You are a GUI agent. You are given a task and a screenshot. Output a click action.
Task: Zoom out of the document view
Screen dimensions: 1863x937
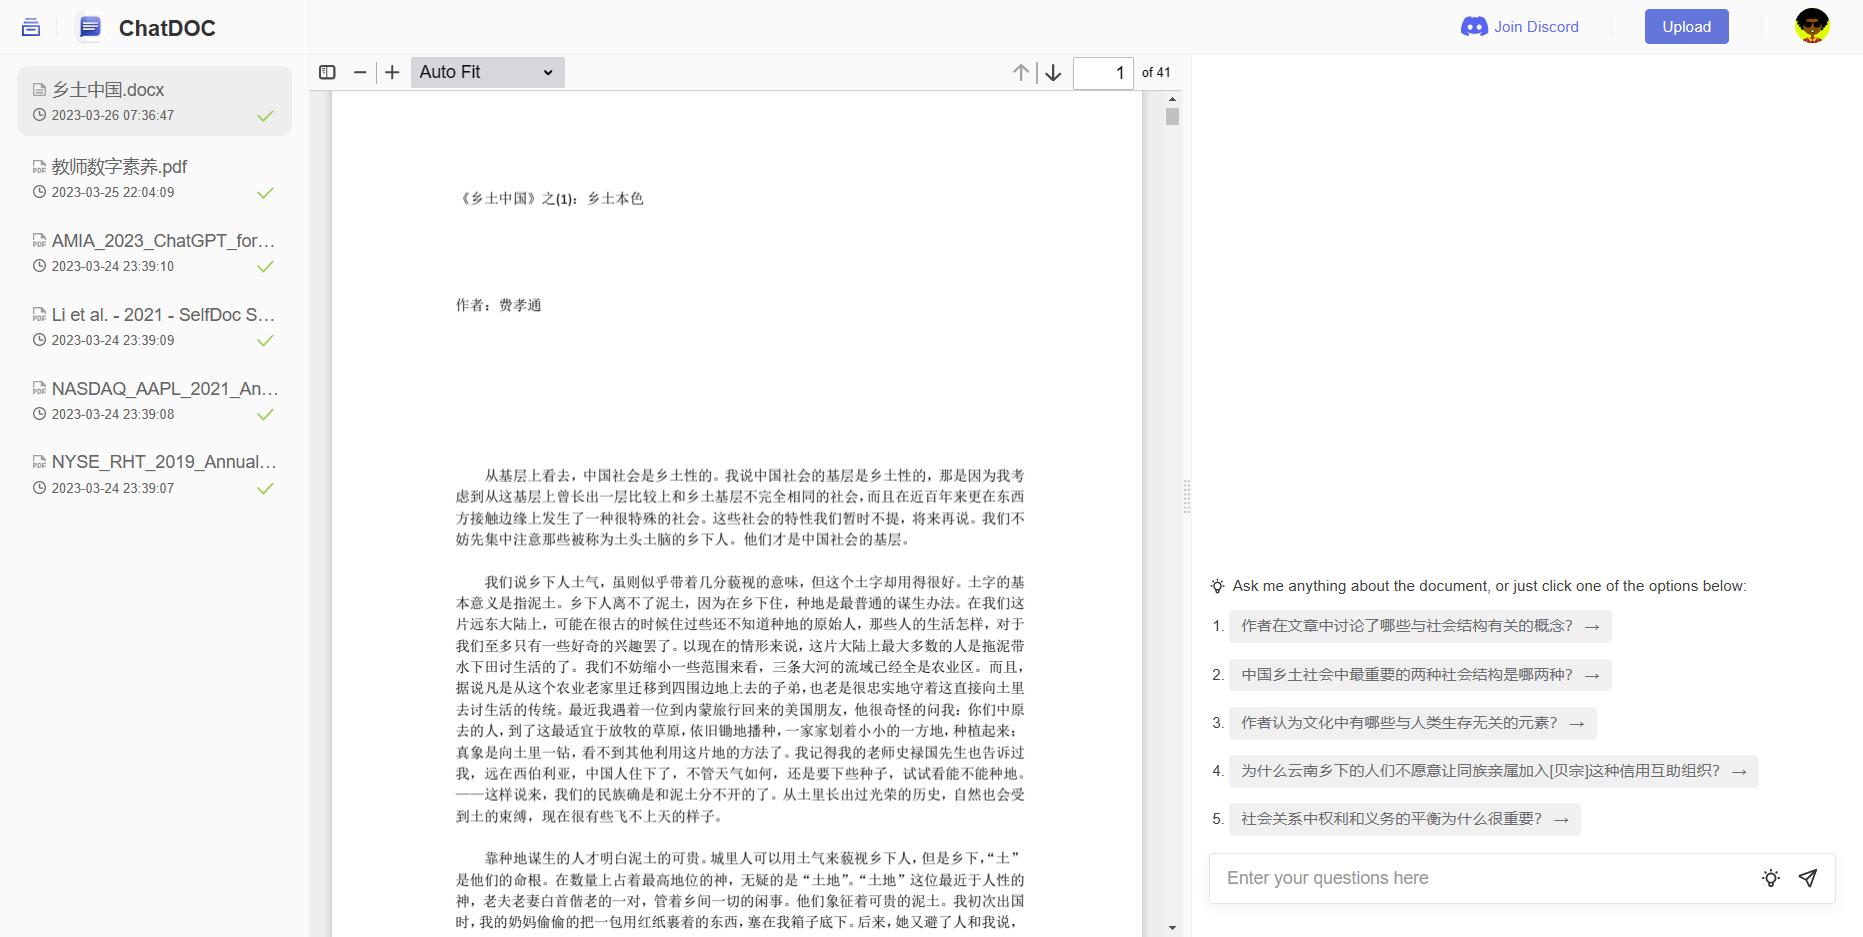[x=360, y=72]
